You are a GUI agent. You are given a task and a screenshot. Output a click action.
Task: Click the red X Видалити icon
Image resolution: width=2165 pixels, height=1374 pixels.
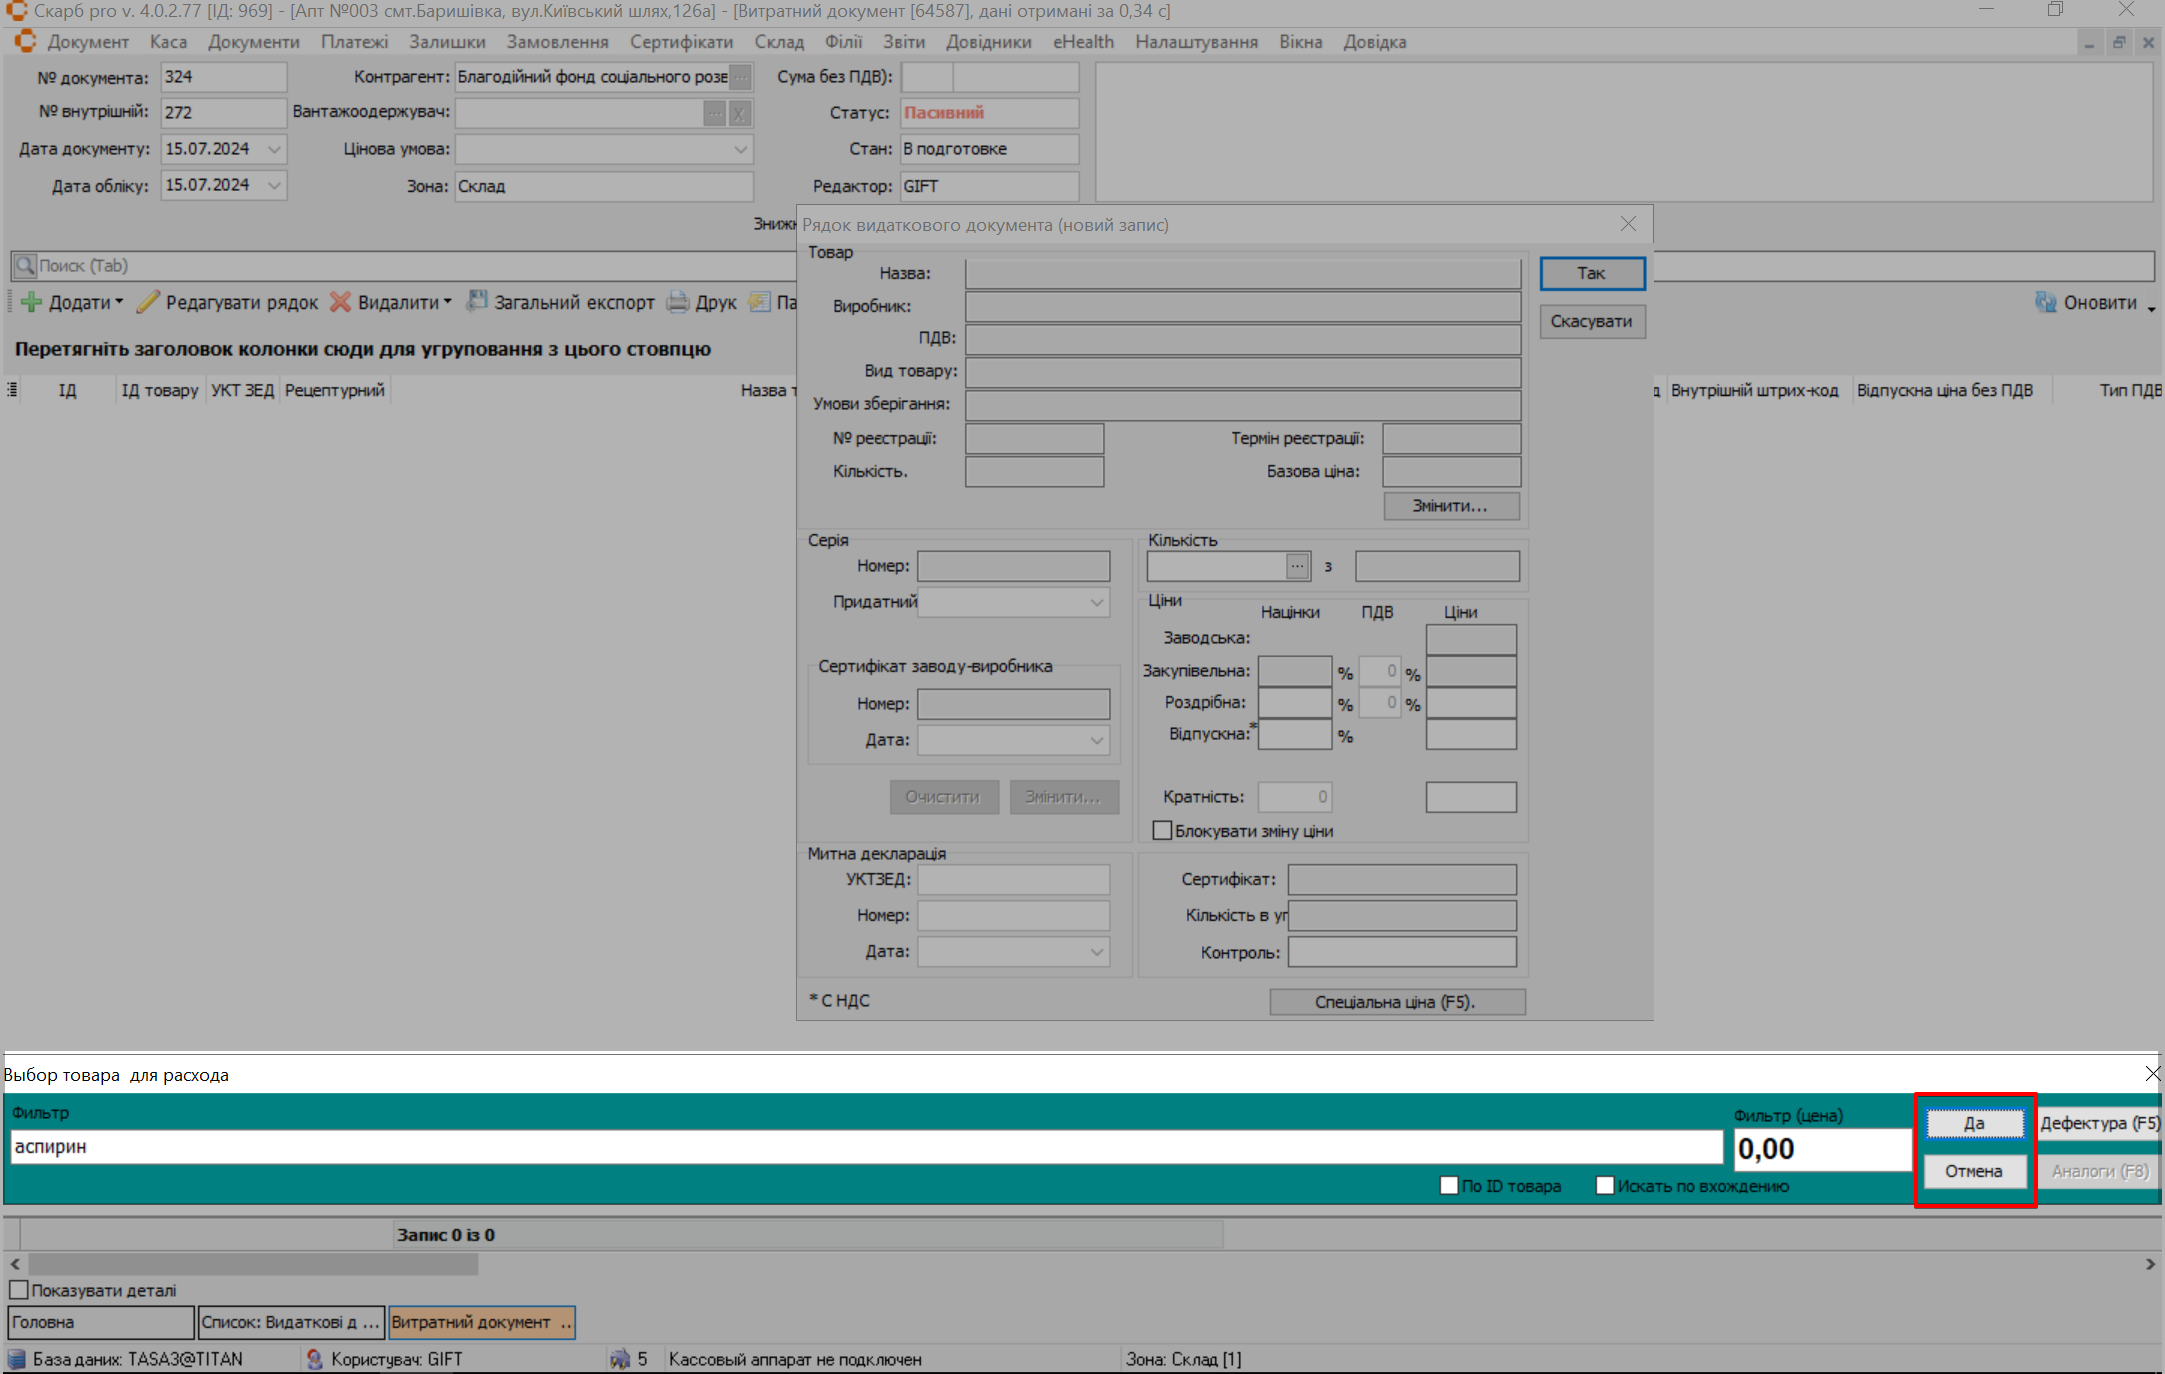pos(341,302)
